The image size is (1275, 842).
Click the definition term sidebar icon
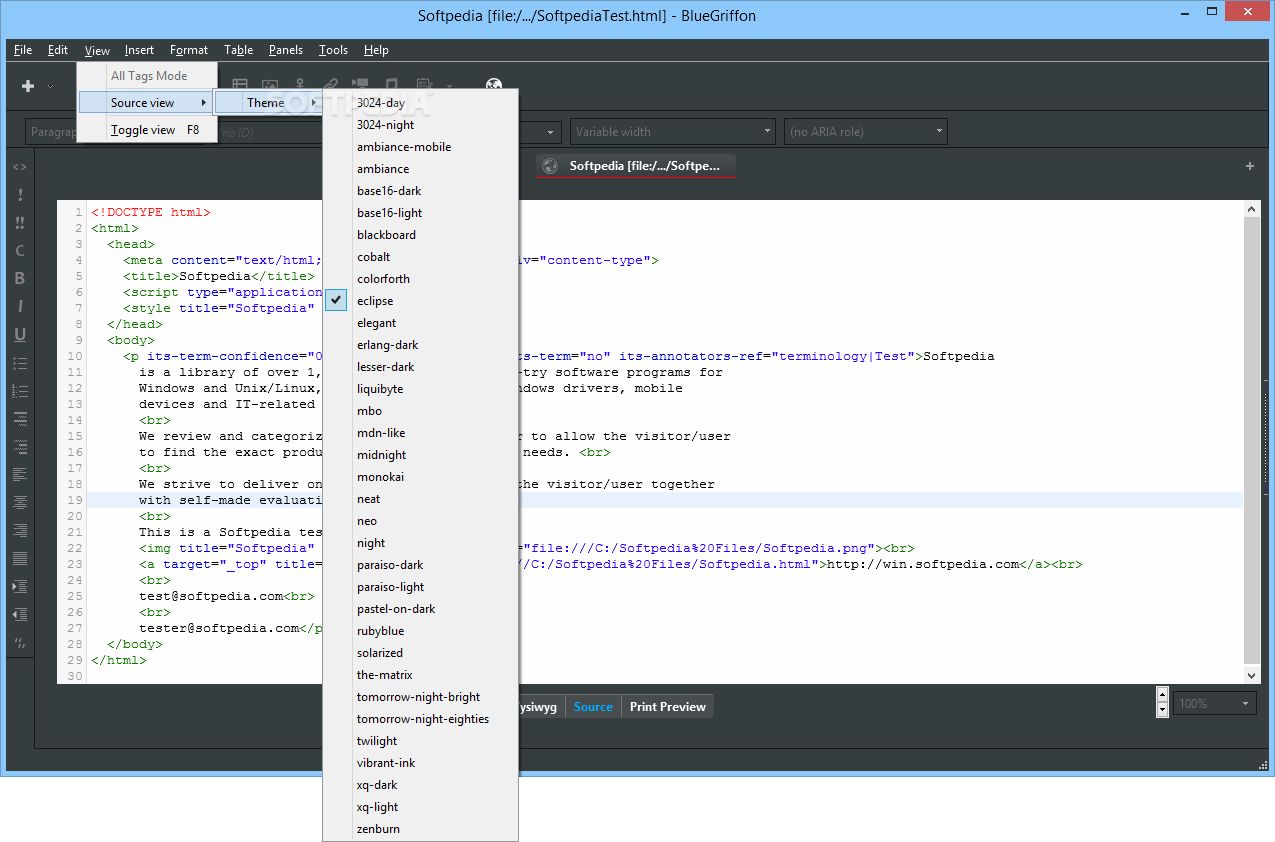tap(20, 419)
